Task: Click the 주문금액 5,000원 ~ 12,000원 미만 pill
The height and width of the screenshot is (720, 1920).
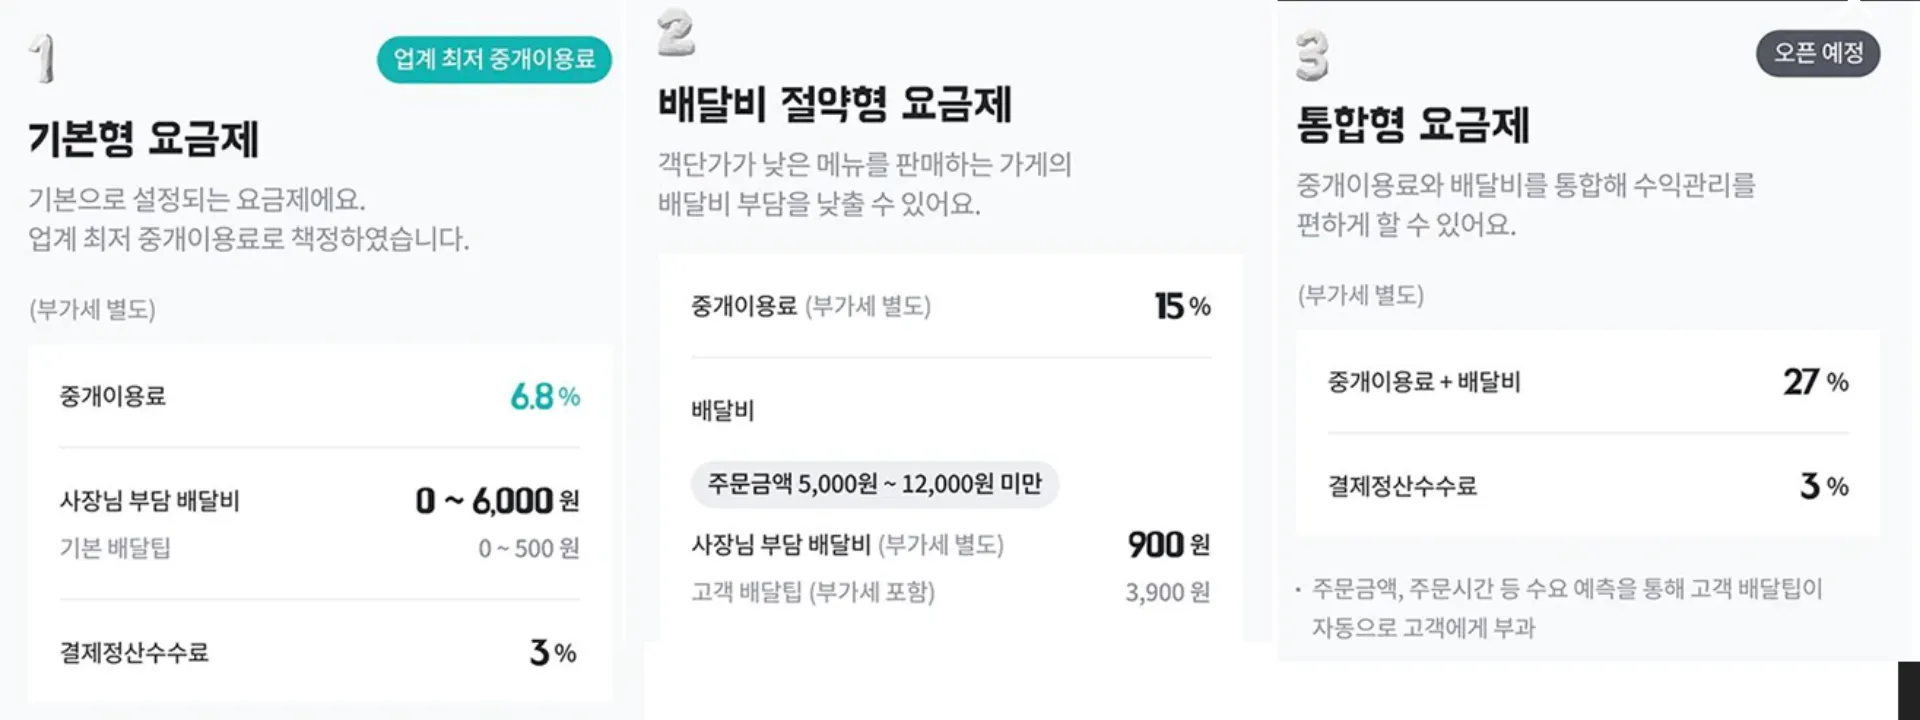Action: pos(874,484)
